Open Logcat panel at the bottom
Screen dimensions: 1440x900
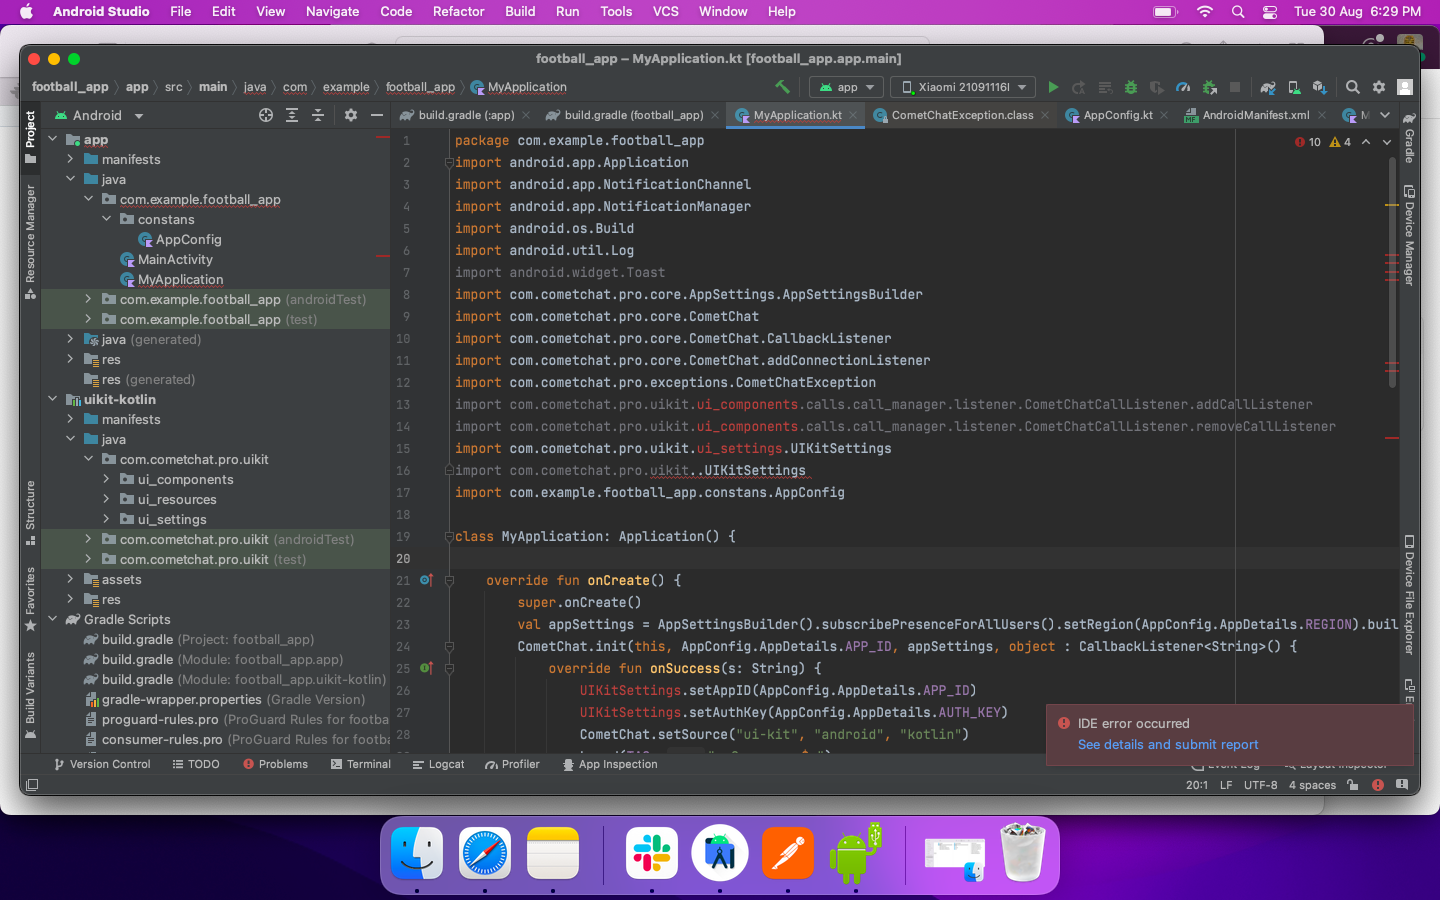437,764
